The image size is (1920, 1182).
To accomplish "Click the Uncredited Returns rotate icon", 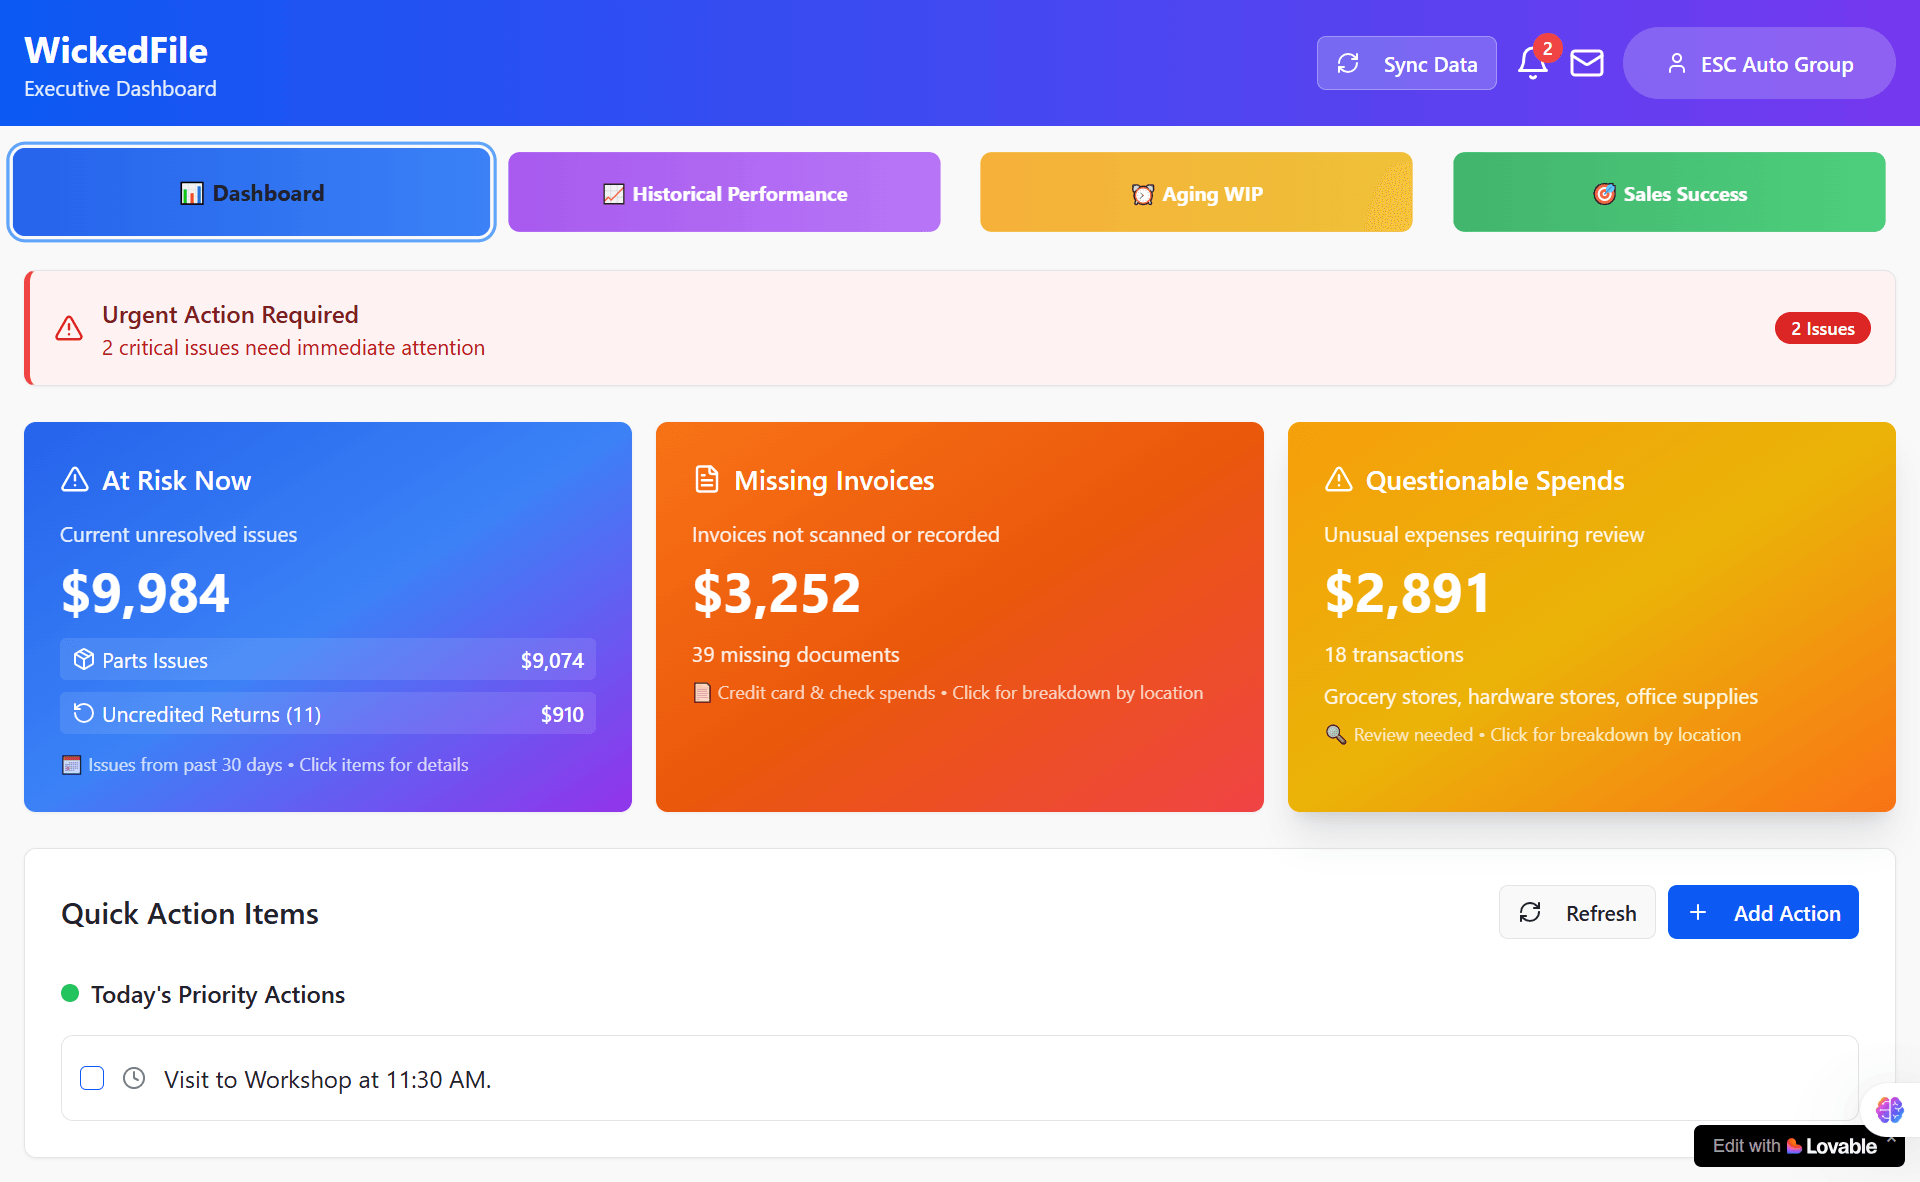I will click(x=83, y=713).
